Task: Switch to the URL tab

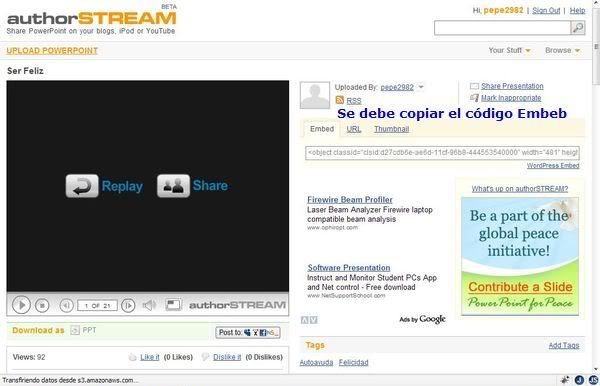Action: pyautogui.click(x=354, y=129)
